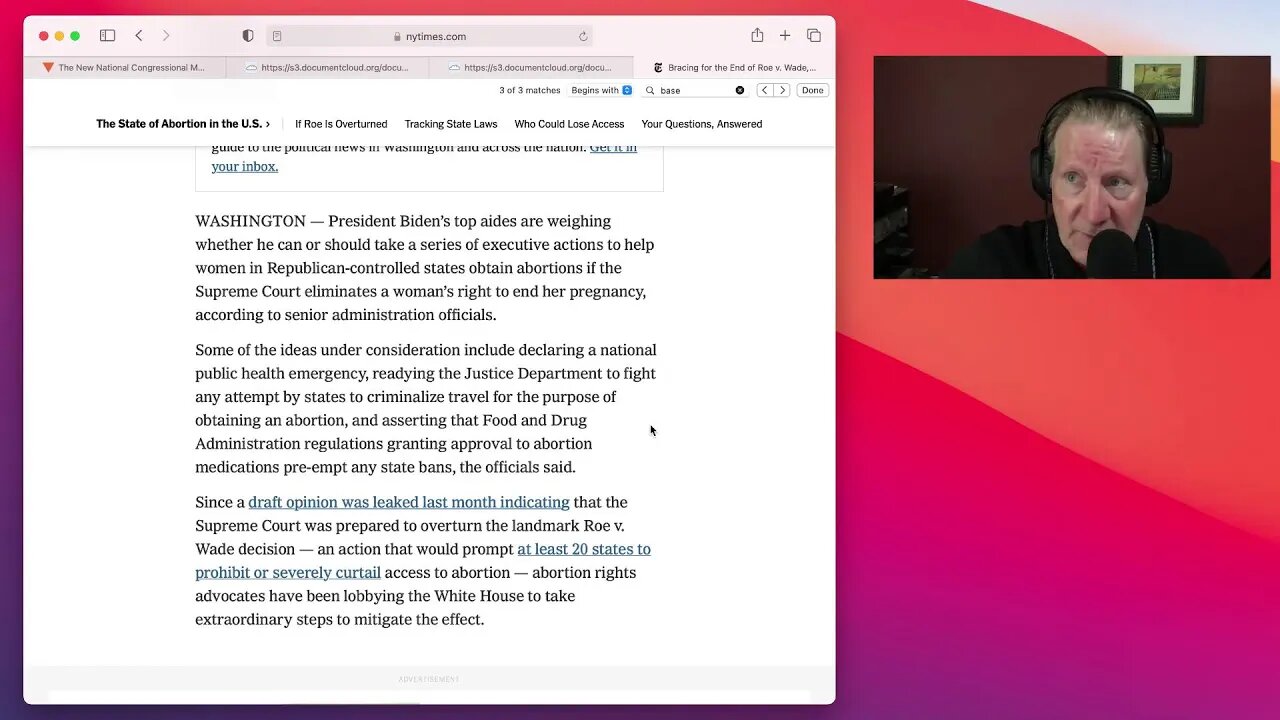Viewport: 1280px width, 720px height.
Task: Switch to The New National Congressional tab
Action: coord(124,68)
